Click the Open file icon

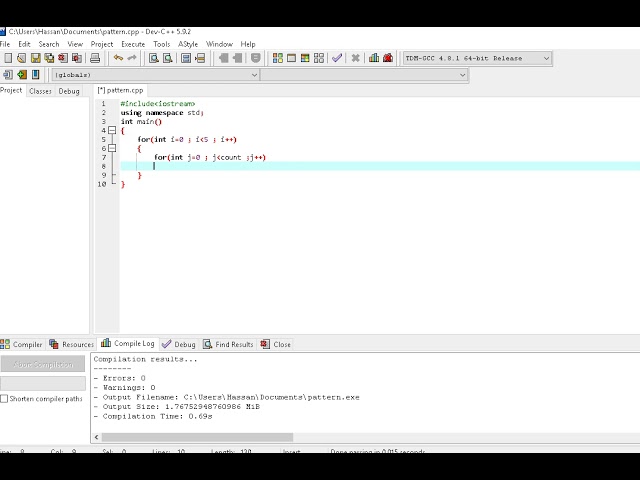22,58
